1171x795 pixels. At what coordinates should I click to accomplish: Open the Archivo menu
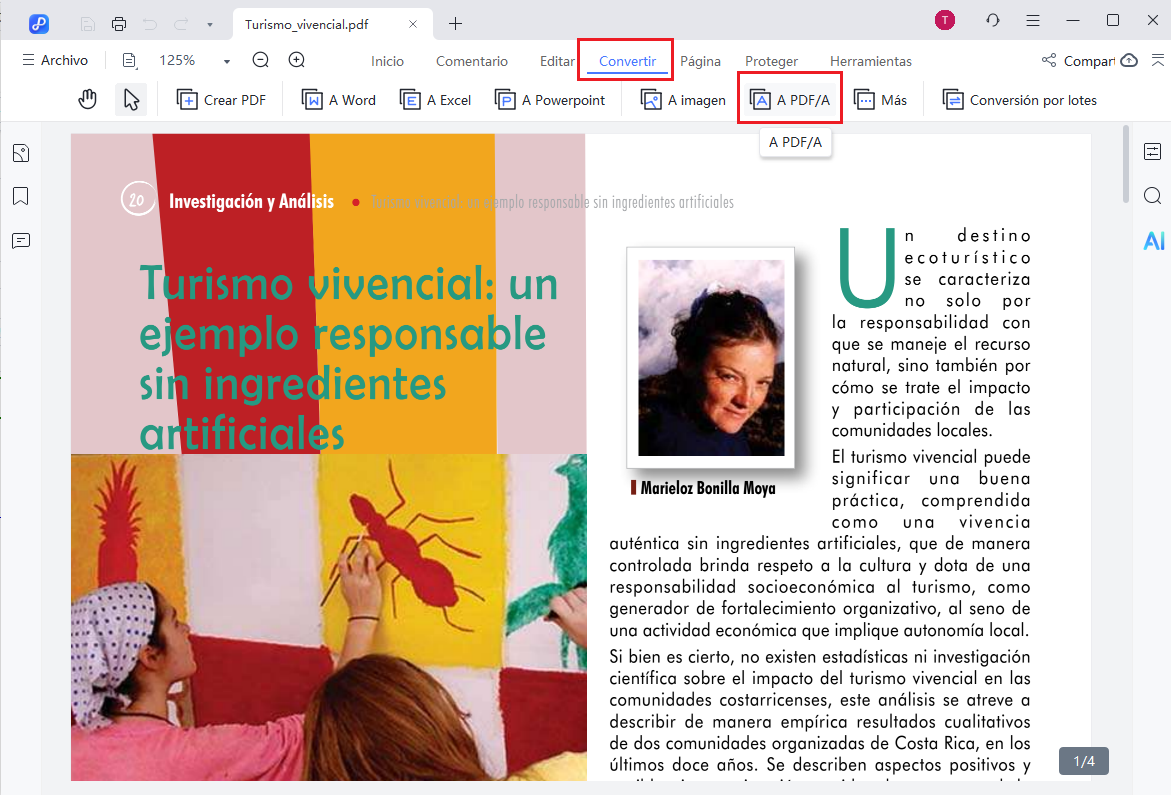click(x=55, y=60)
